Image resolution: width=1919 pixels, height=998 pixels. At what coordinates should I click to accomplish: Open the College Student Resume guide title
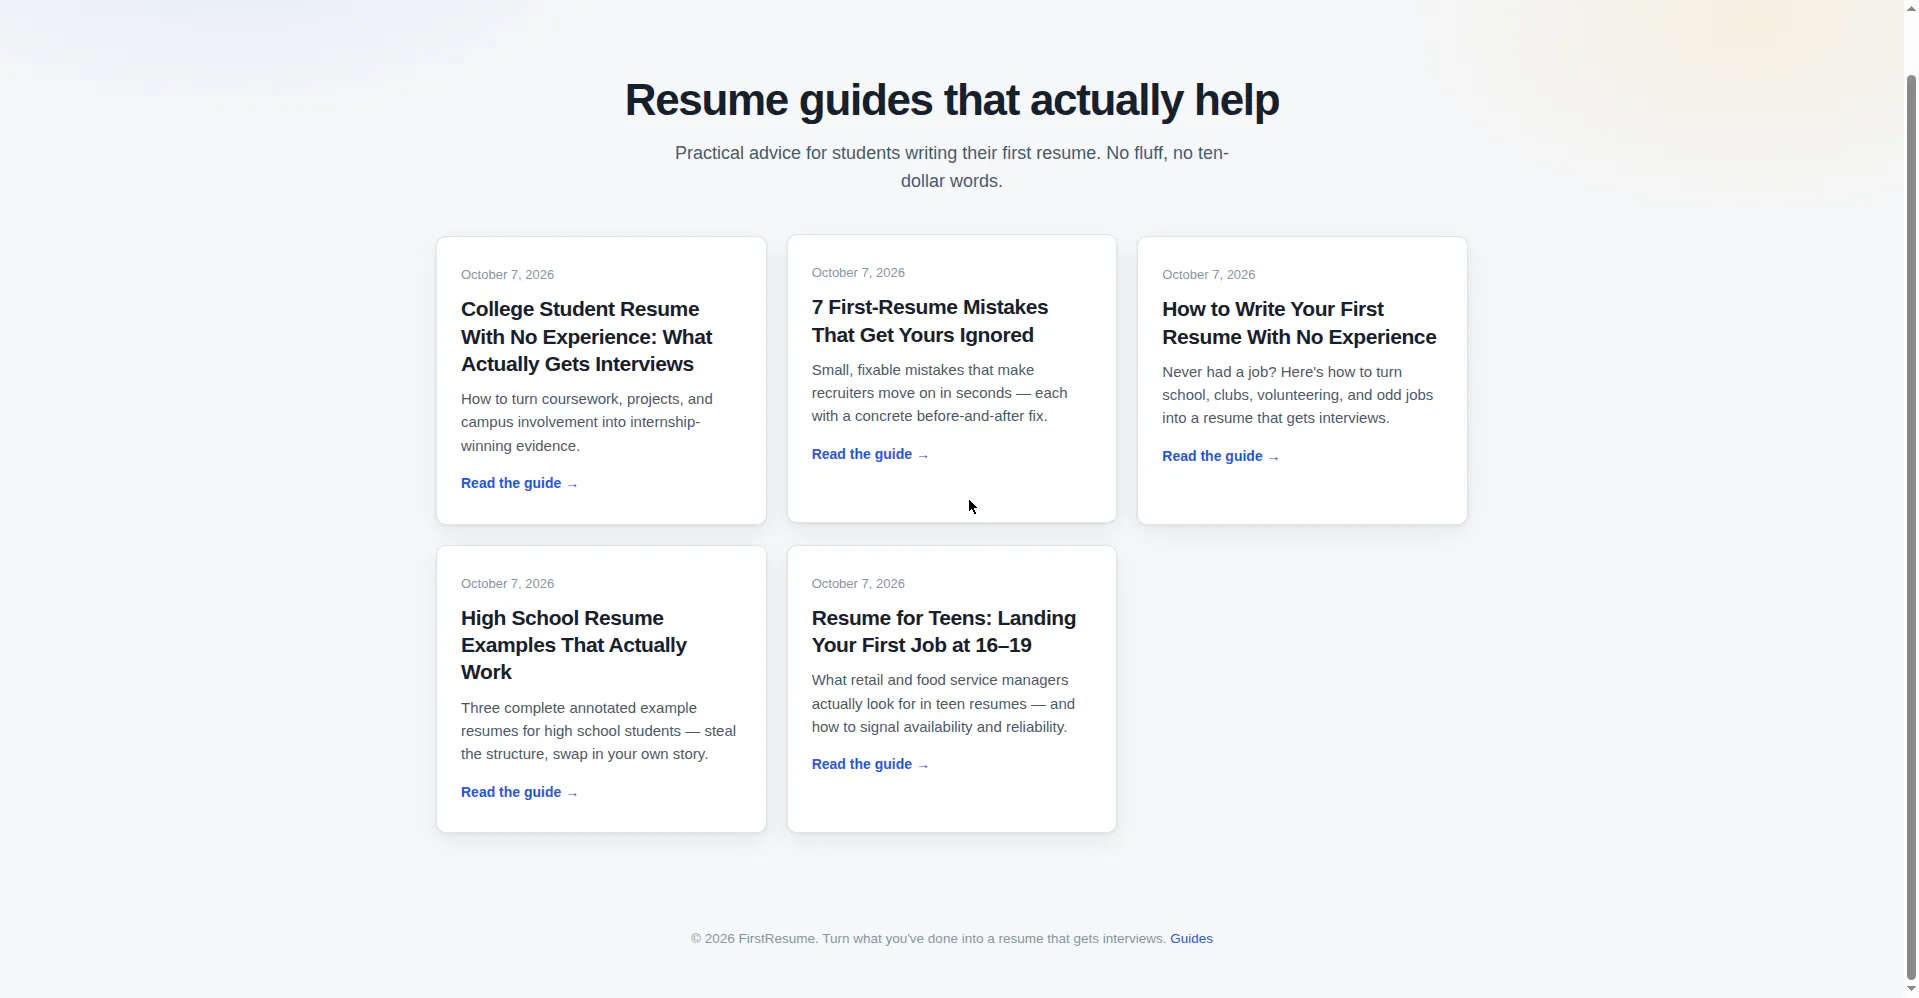[587, 337]
